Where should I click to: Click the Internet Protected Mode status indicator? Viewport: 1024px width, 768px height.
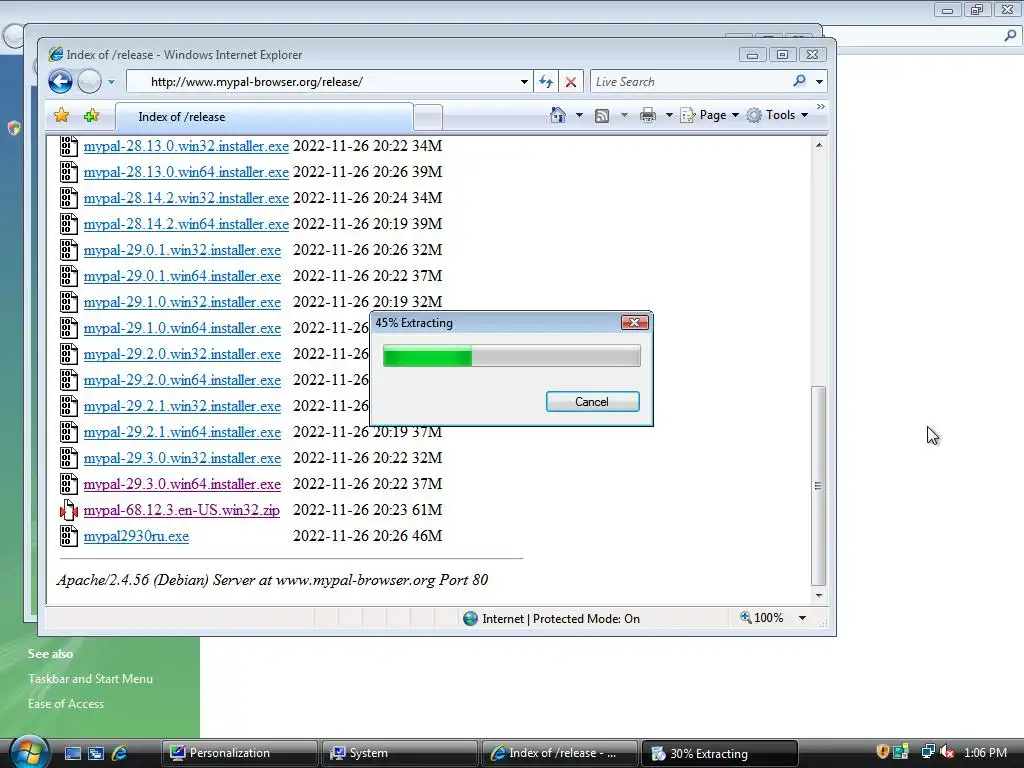click(x=552, y=618)
